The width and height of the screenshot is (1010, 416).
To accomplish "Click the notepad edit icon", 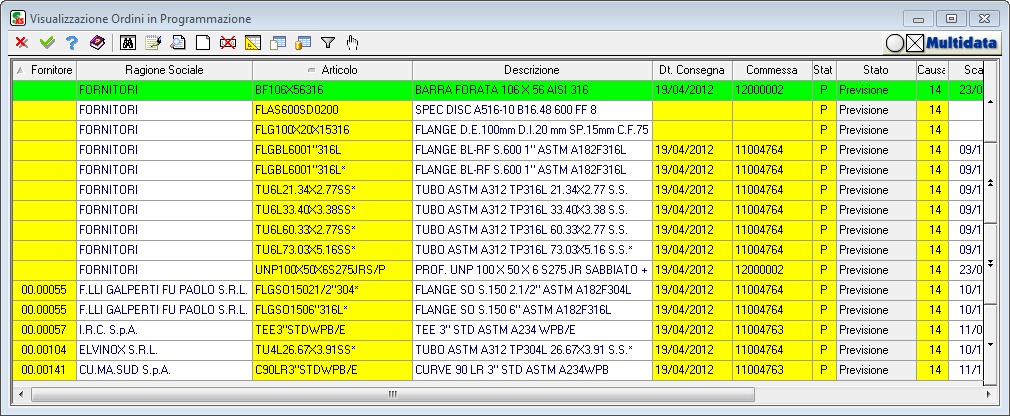I will point(153,42).
